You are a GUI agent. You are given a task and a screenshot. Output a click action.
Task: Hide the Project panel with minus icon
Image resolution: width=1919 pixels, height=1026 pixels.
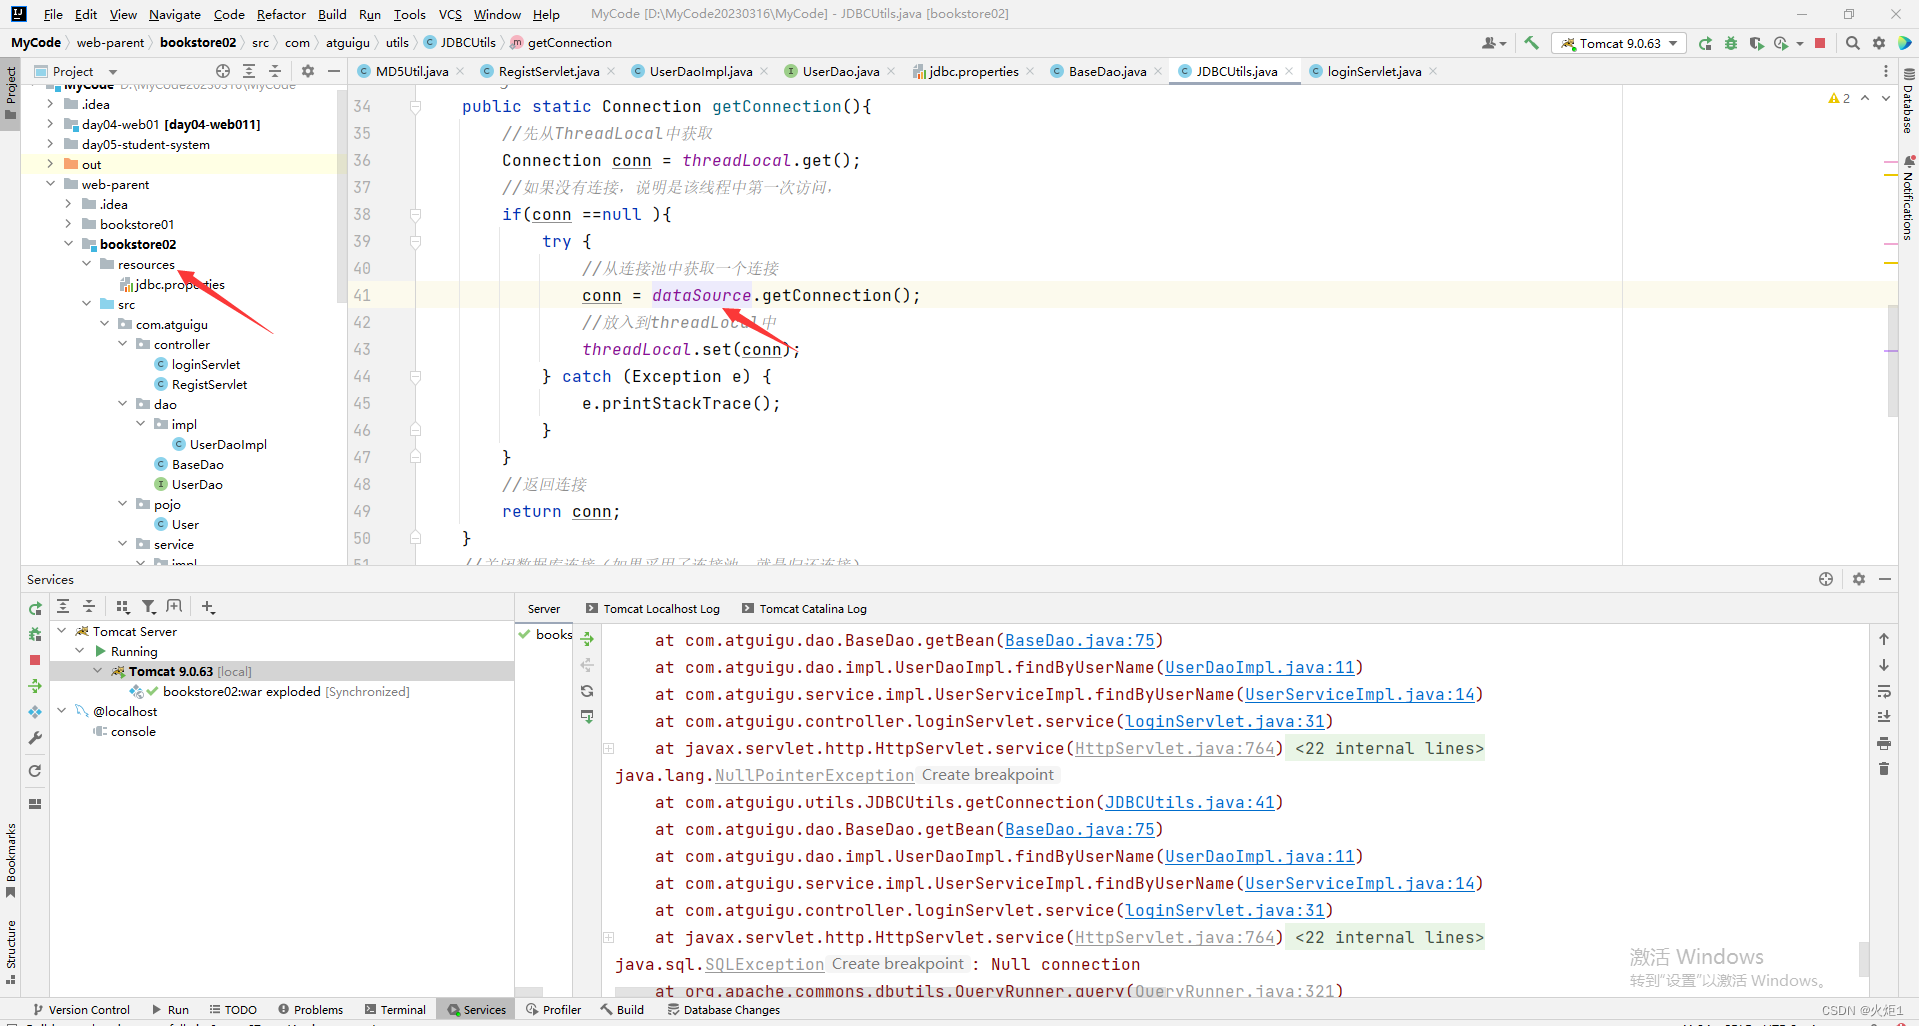[334, 71]
